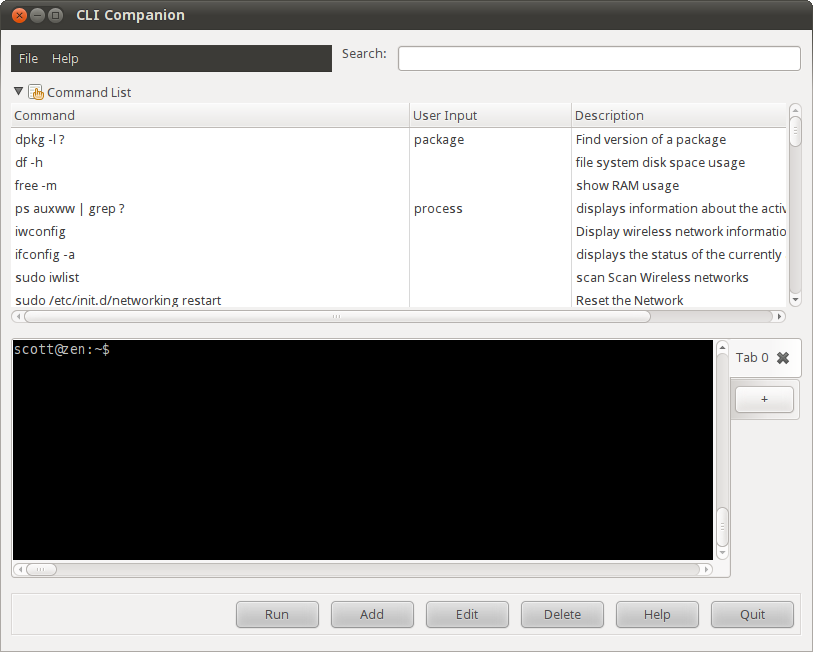
Task: Run the selected command
Action: 277,614
